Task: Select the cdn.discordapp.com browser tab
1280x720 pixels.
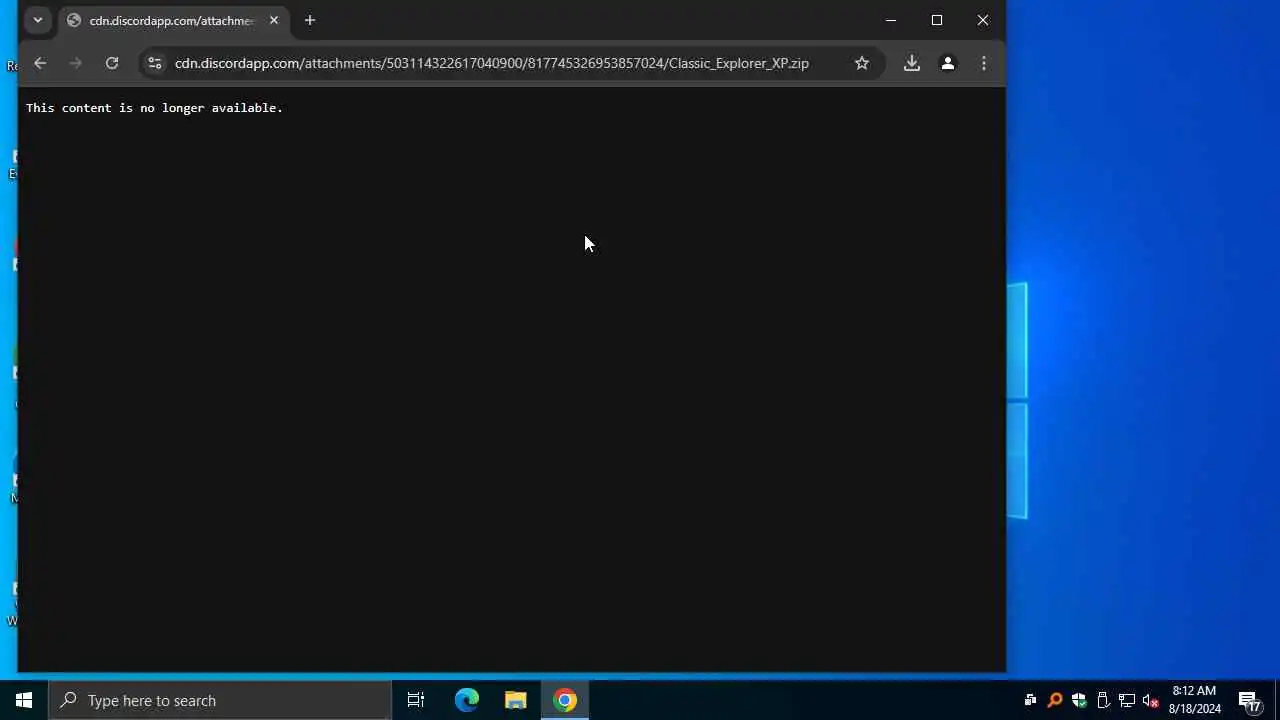Action: (172, 20)
